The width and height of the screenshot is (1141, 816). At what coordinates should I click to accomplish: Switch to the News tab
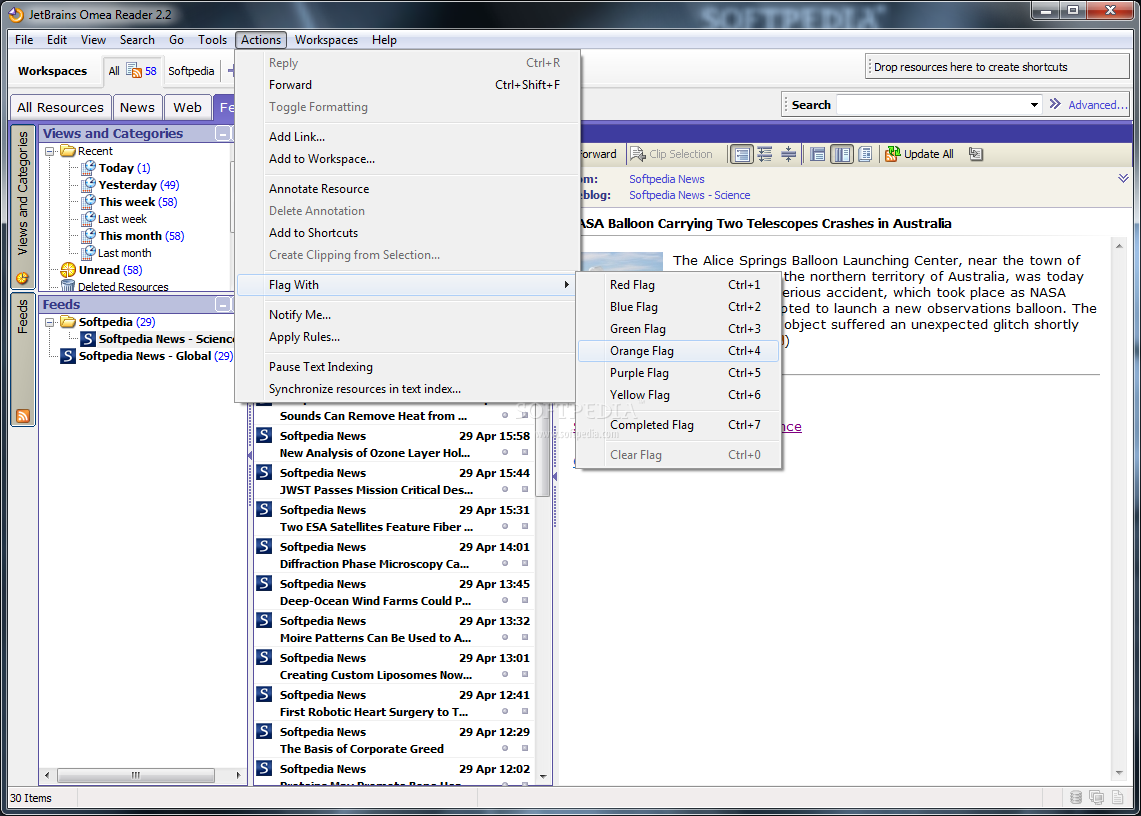137,107
